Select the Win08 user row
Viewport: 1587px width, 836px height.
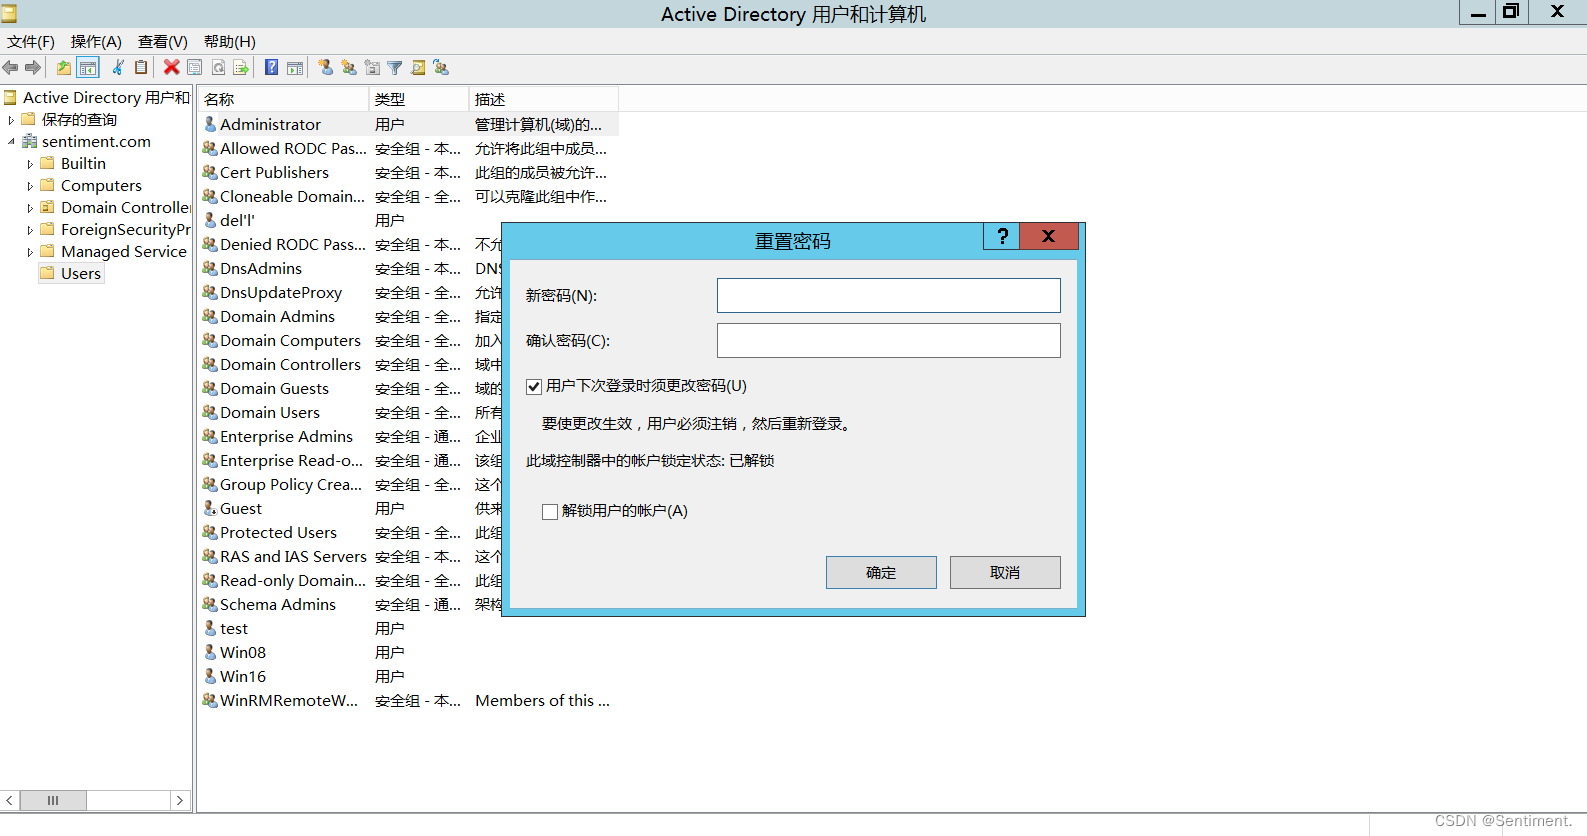click(408, 652)
